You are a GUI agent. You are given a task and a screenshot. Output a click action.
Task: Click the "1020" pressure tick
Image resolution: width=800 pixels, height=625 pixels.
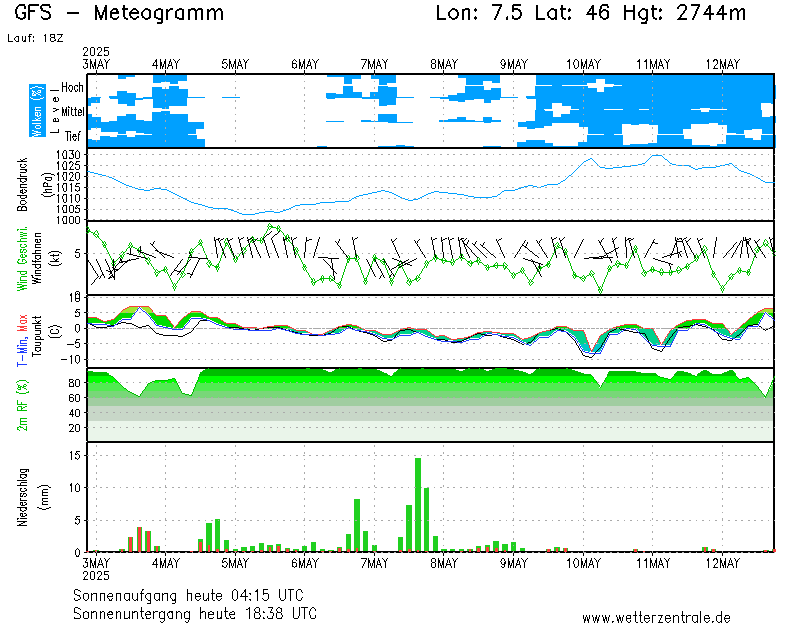[x=68, y=177]
